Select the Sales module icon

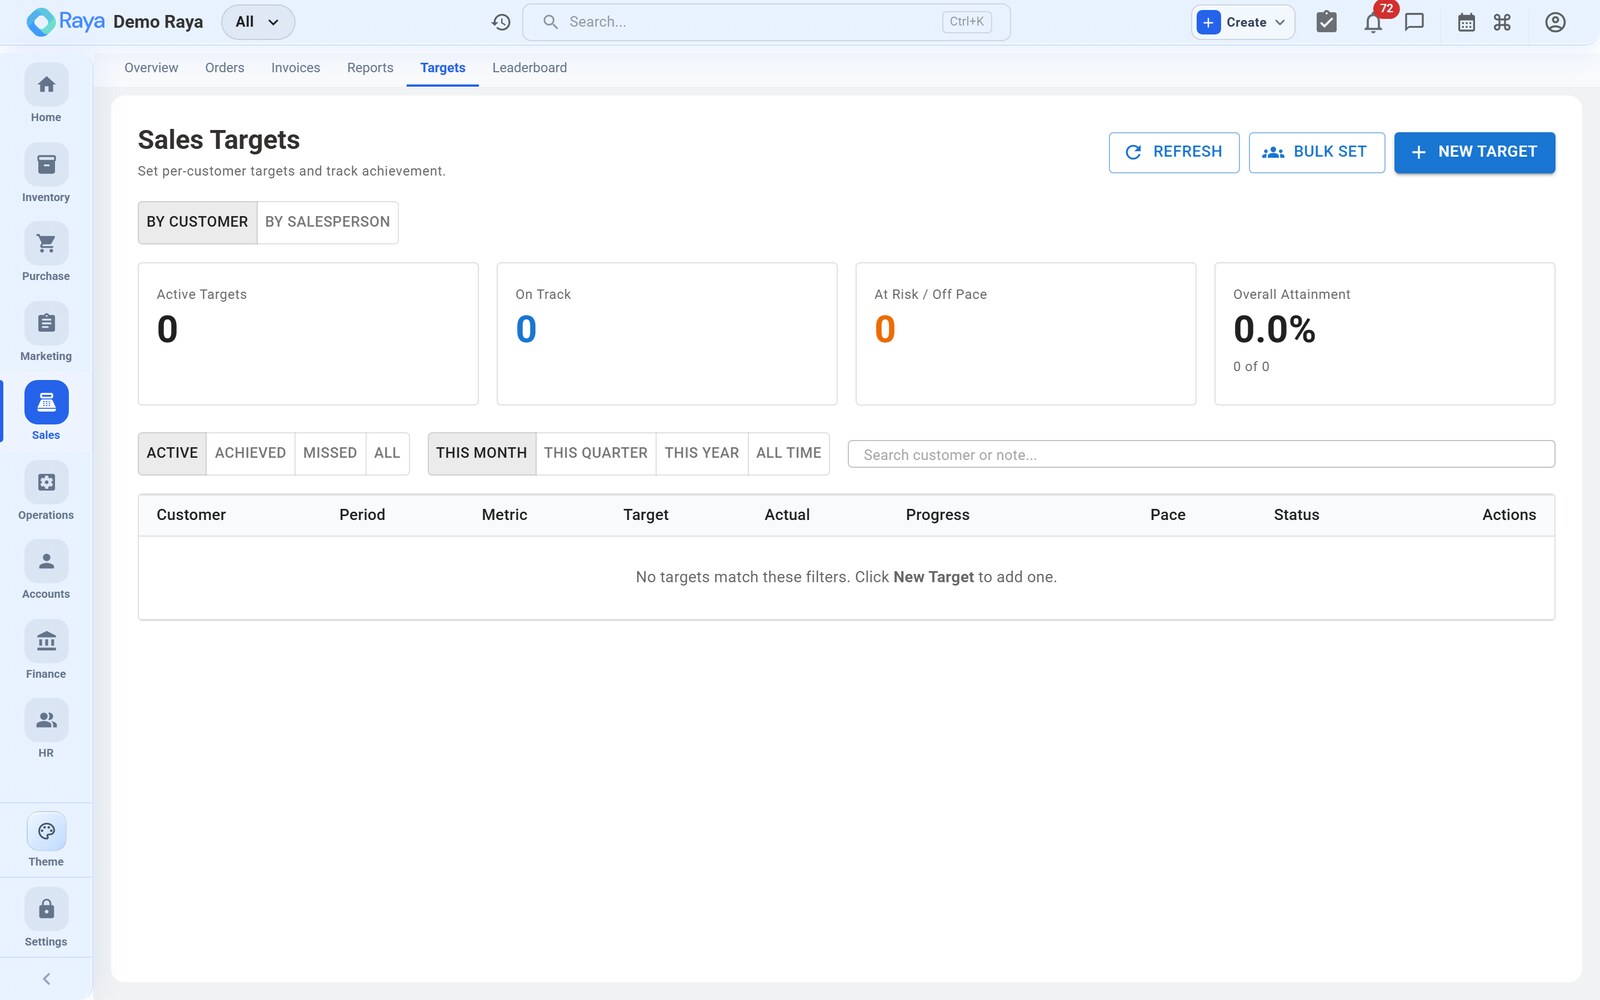click(x=46, y=403)
